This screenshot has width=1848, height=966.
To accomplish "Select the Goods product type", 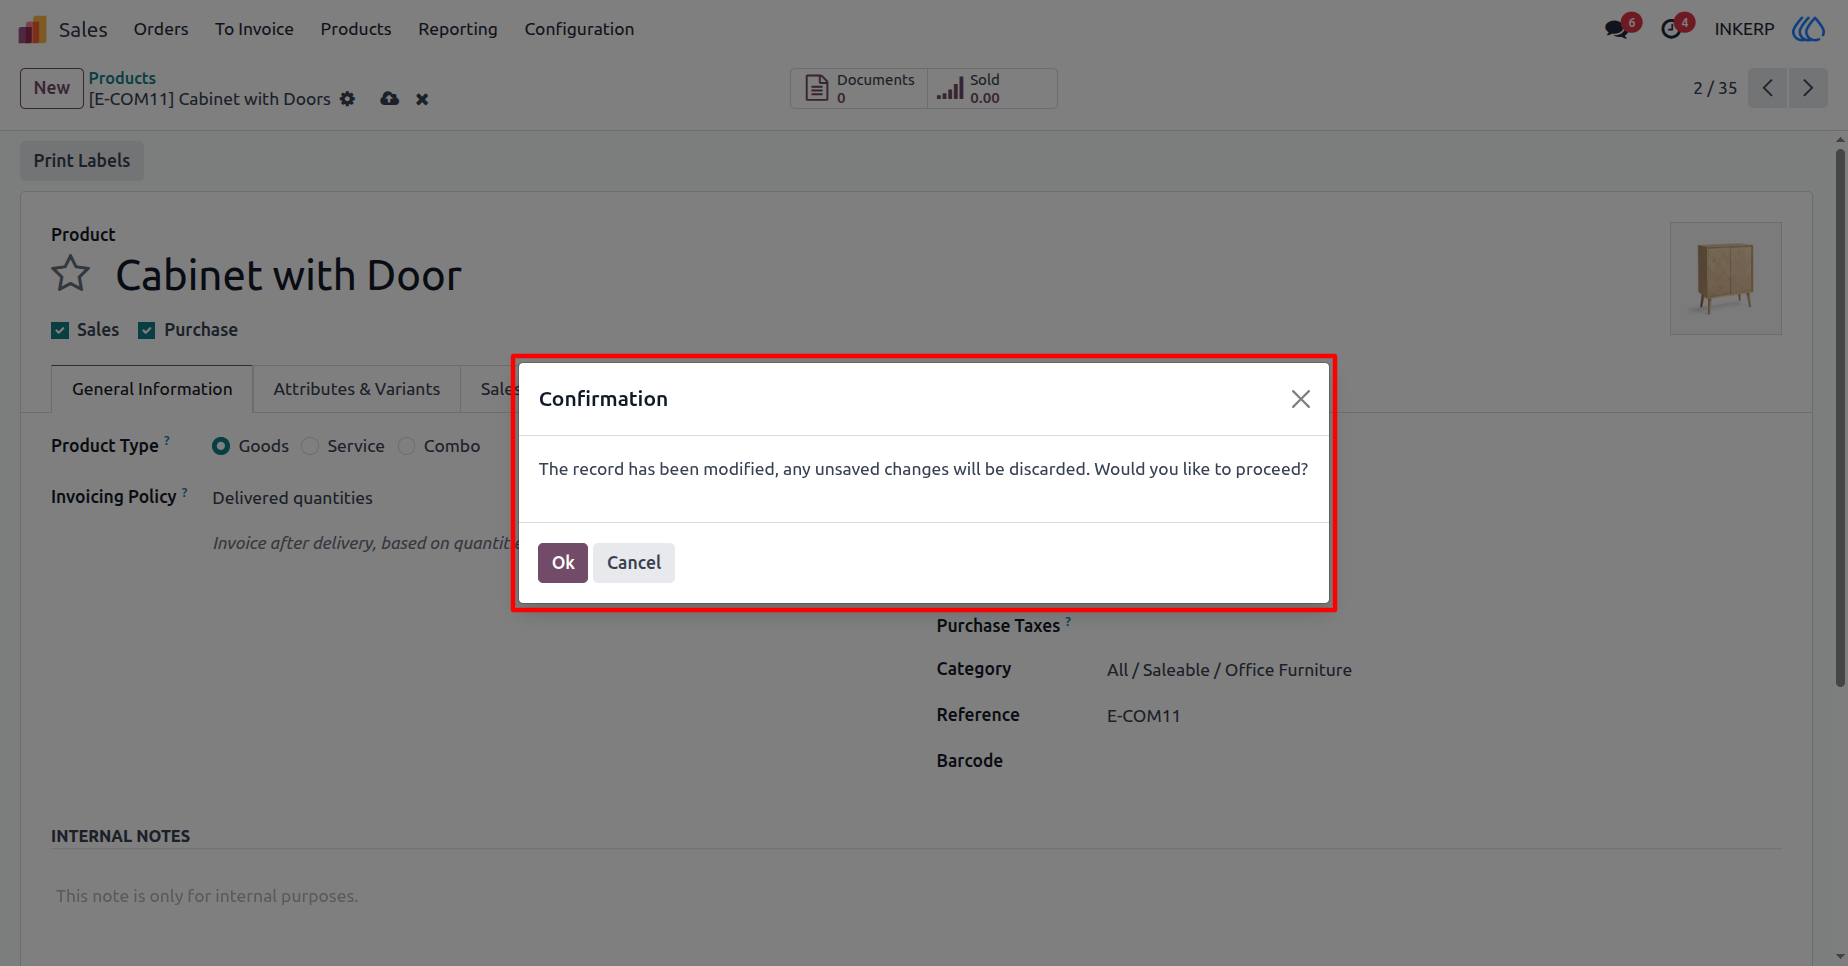I will coord(221,446).
